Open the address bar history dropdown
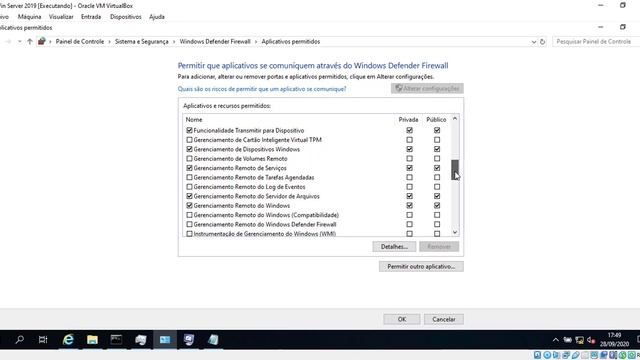The width and height of the screenshot is (640, 360). click(533, 42)
